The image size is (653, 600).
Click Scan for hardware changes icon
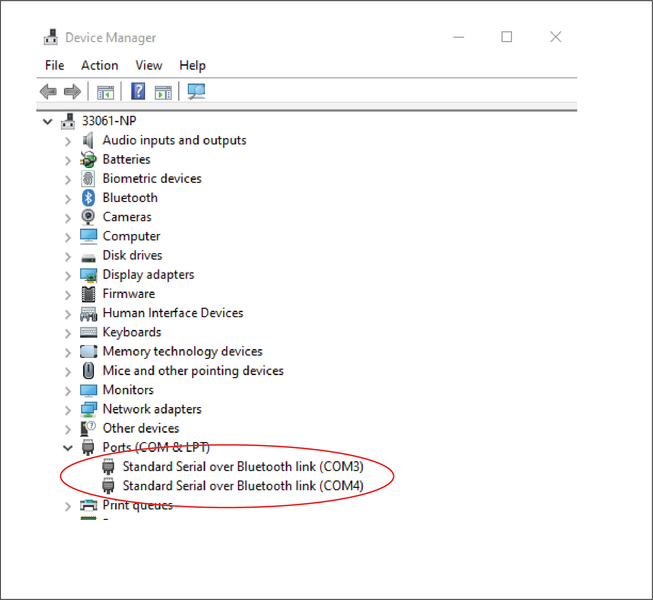(x=196, y=92)
